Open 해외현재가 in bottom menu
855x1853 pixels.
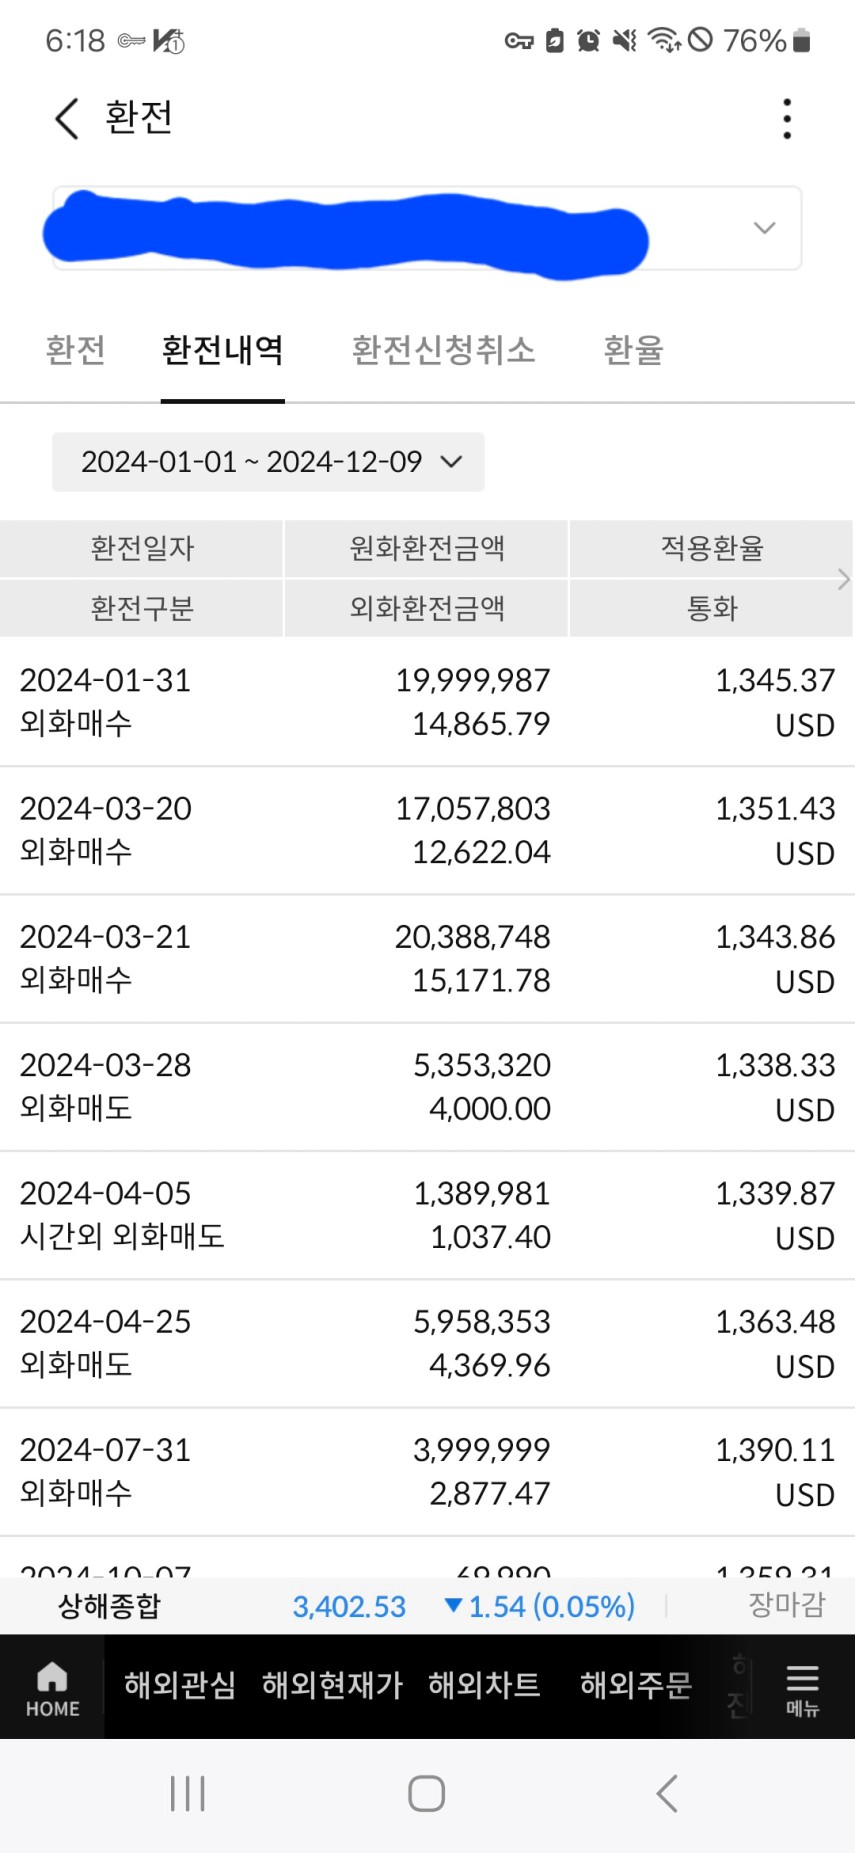(x=332, y=1686)
